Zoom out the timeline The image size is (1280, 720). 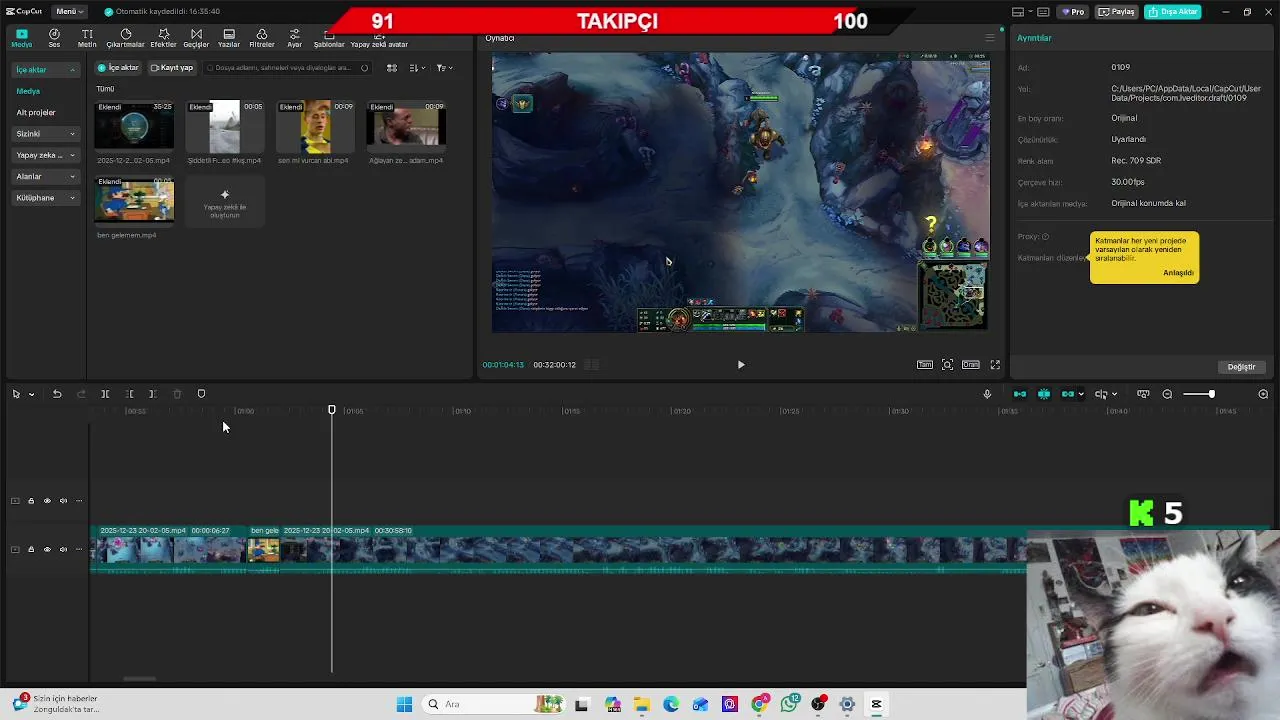point(1167,394)
